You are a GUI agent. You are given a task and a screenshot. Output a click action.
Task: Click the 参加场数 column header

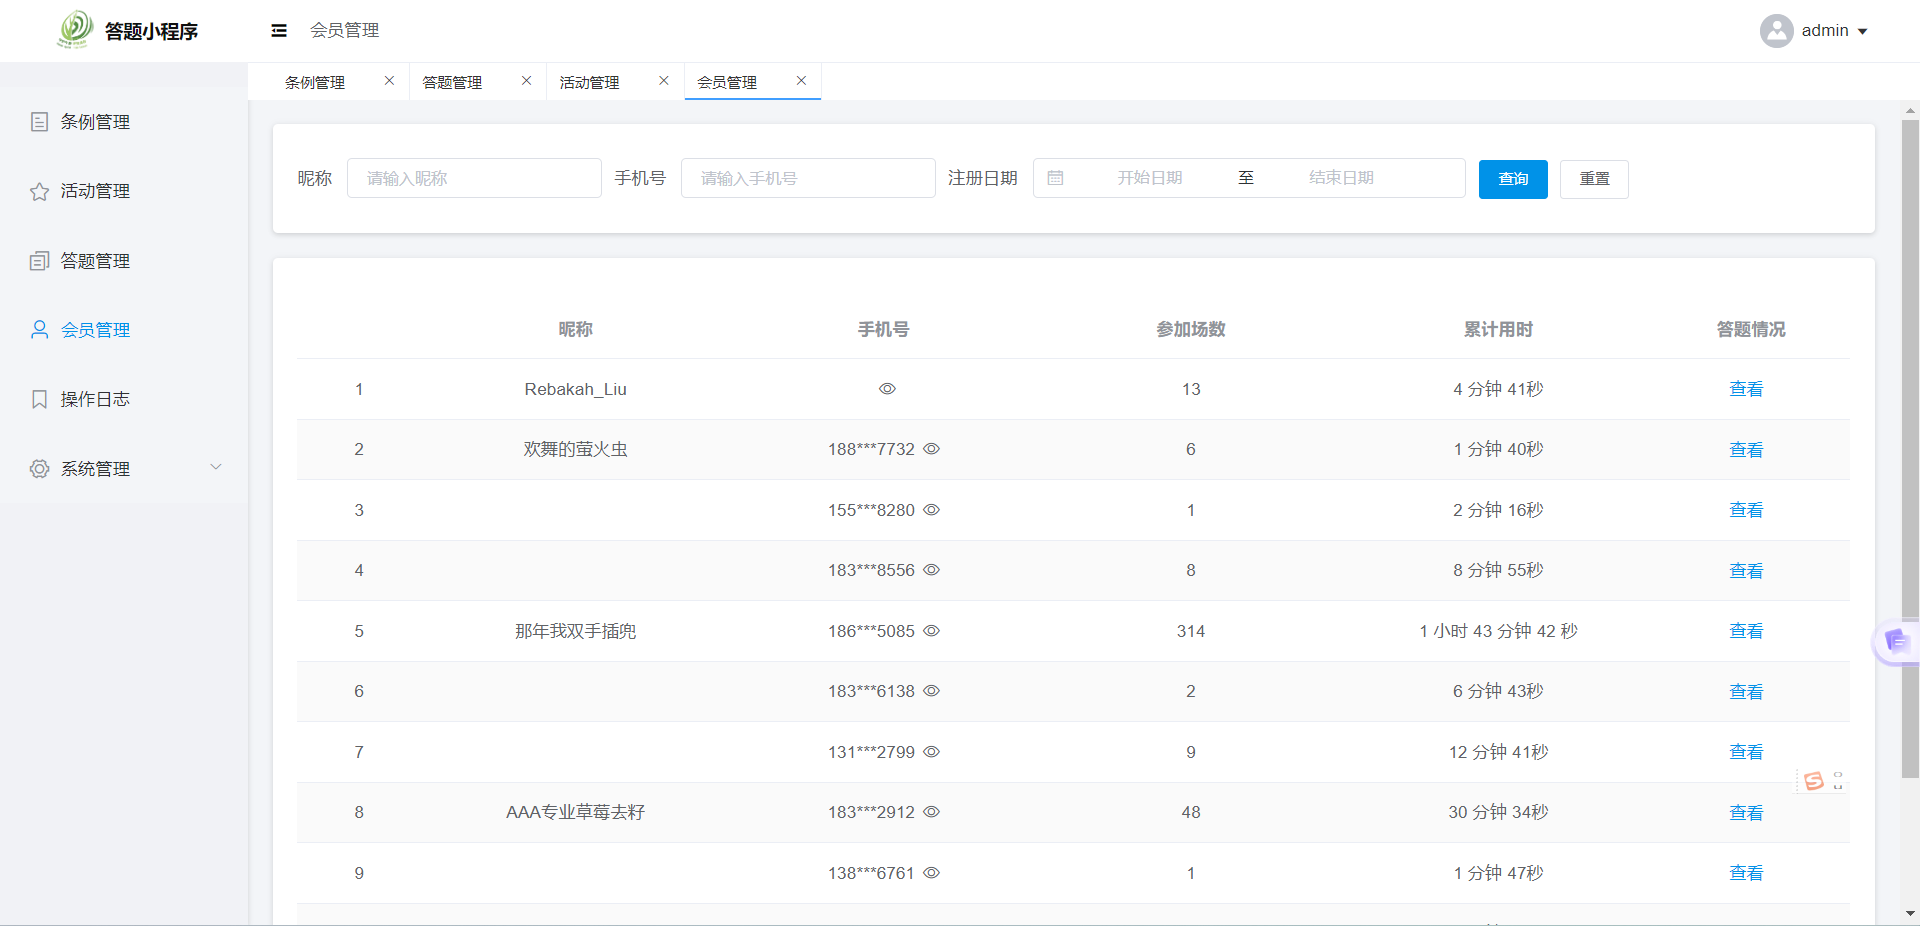[x=1190, y=329]
